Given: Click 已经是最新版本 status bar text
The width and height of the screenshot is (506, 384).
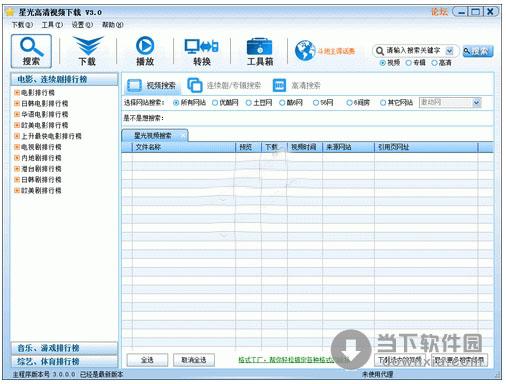Looking at the screenshot, I should point(102,375).
